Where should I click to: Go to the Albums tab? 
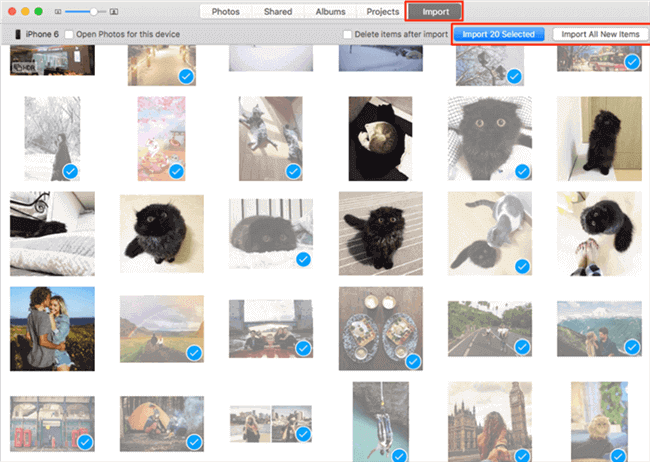[330, 12]
